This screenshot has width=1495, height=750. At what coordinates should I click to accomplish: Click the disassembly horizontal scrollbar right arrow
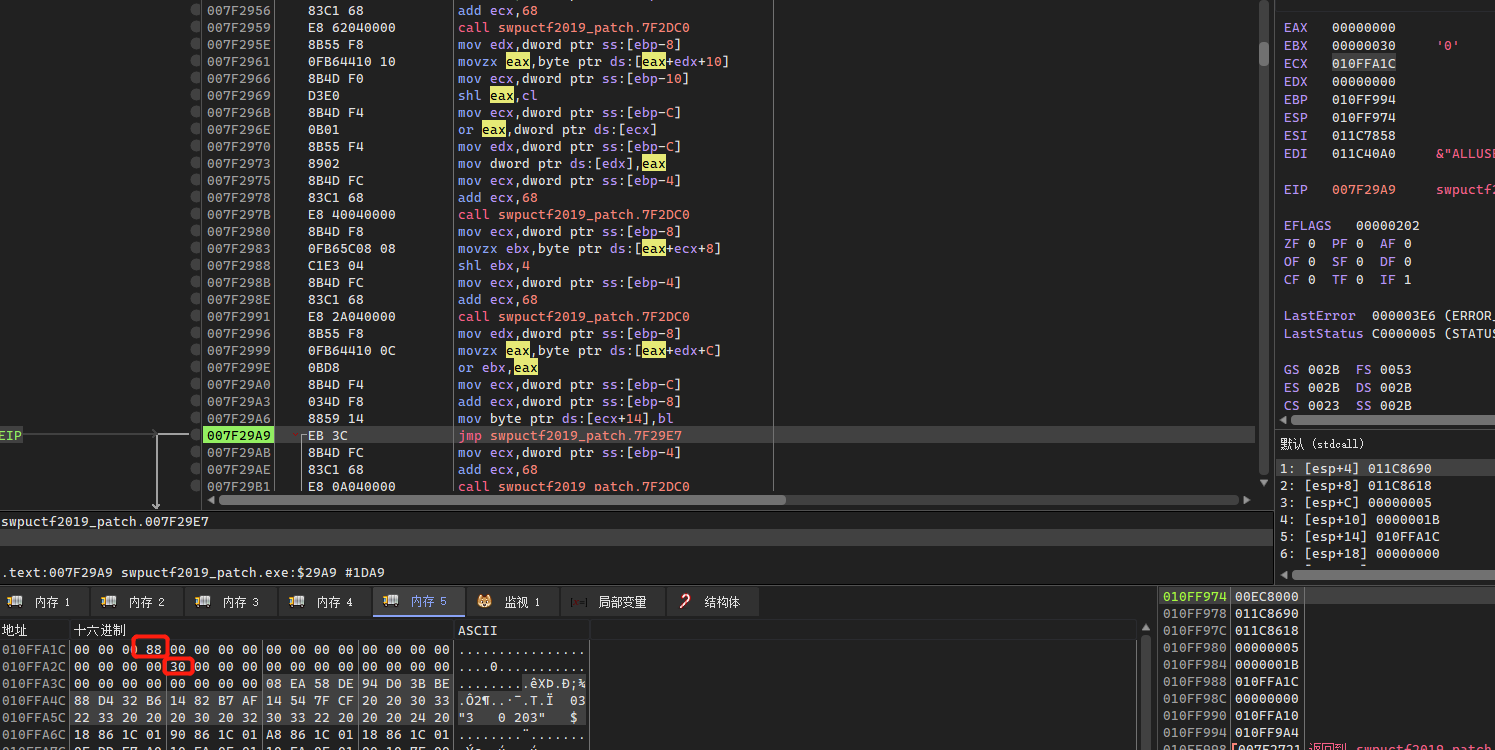(x=1249, y=500)
